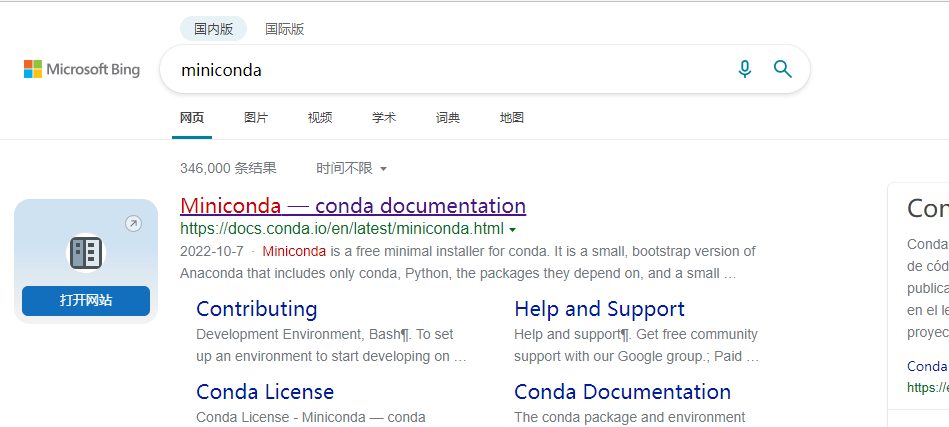Viewport: 949px width, 427px height.
Task: Click the 346,000 条结果 count text
Action: coord(228,168)
